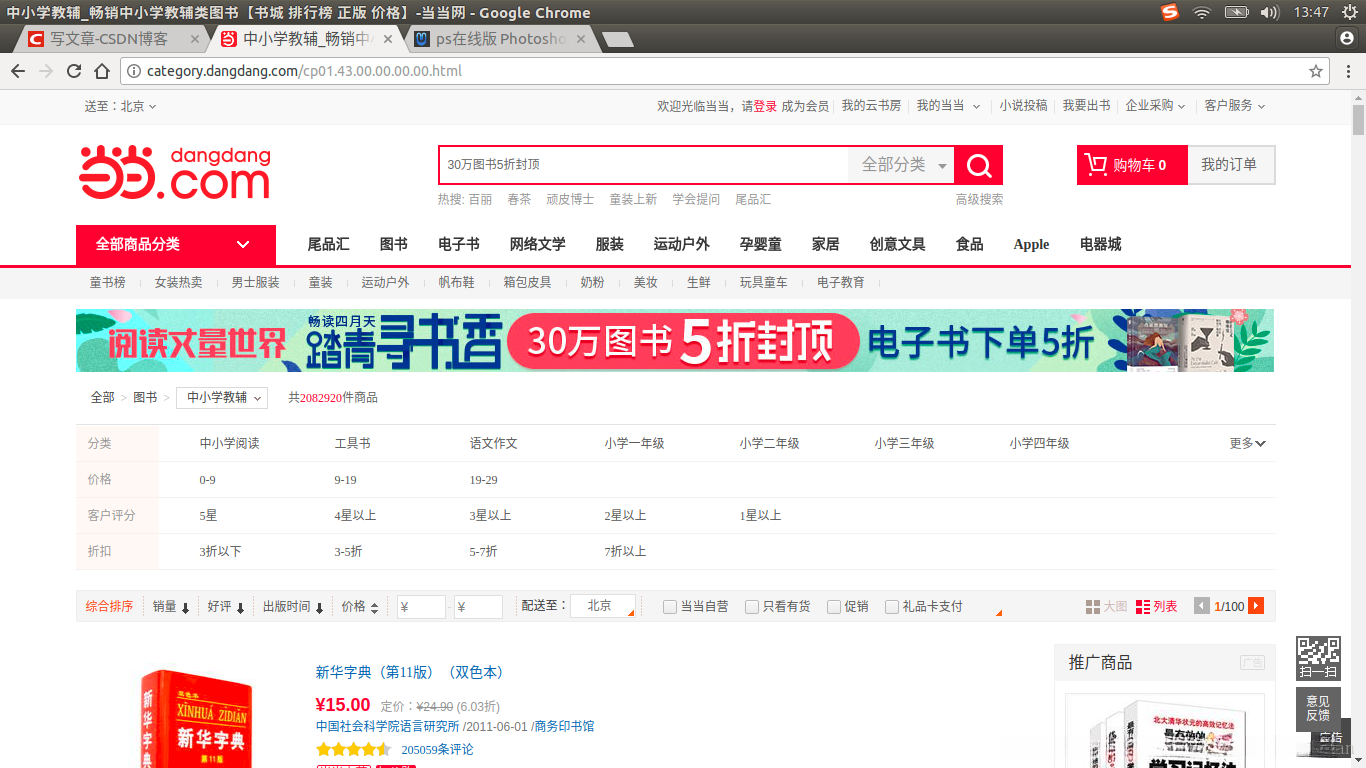Switch to the 写文章-CSDN博客 tab
Image resolution: width=1366 pixels, height=768 pixels.
pyautogui.click(x=110, y=39)
